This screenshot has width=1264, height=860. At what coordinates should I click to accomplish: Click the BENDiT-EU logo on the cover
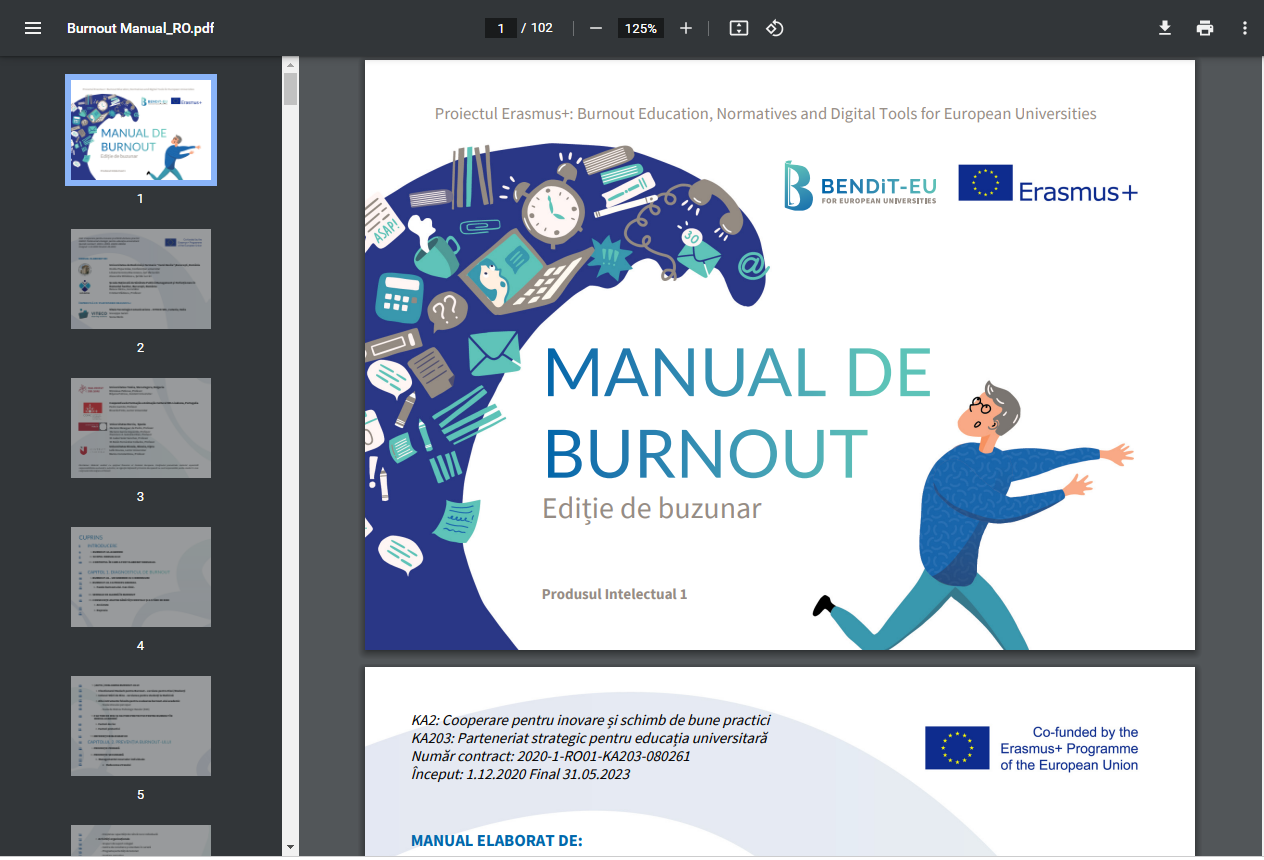point(860,186)
